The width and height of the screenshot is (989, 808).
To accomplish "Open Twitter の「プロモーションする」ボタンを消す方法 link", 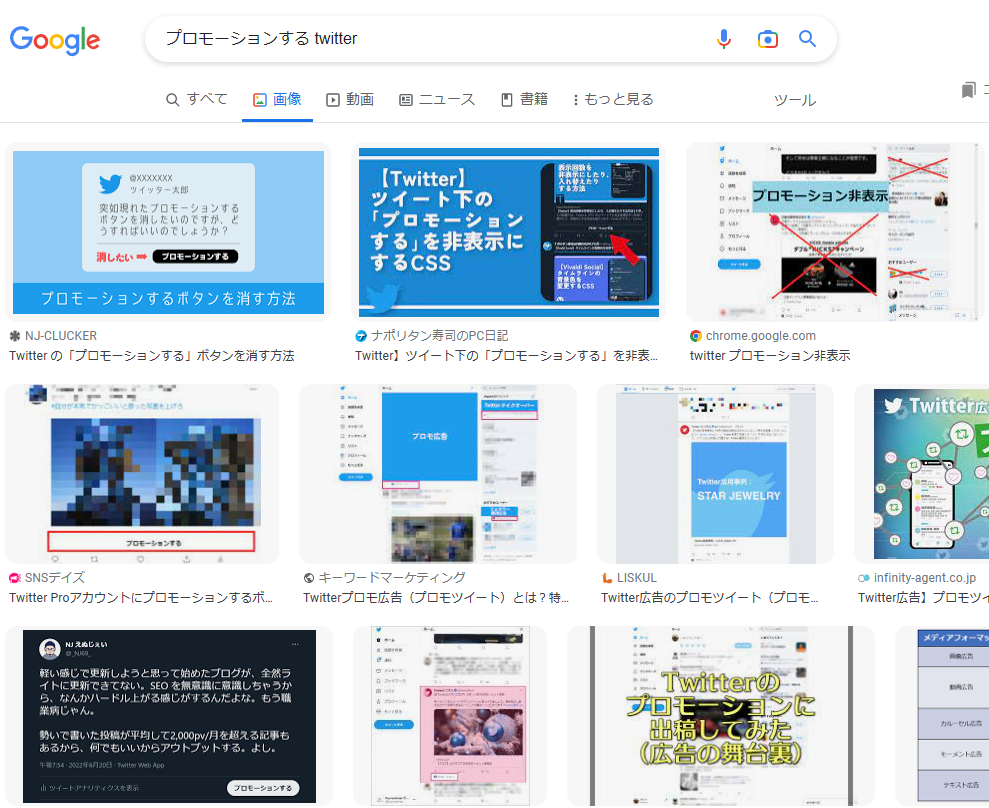I will pos(151,356).
